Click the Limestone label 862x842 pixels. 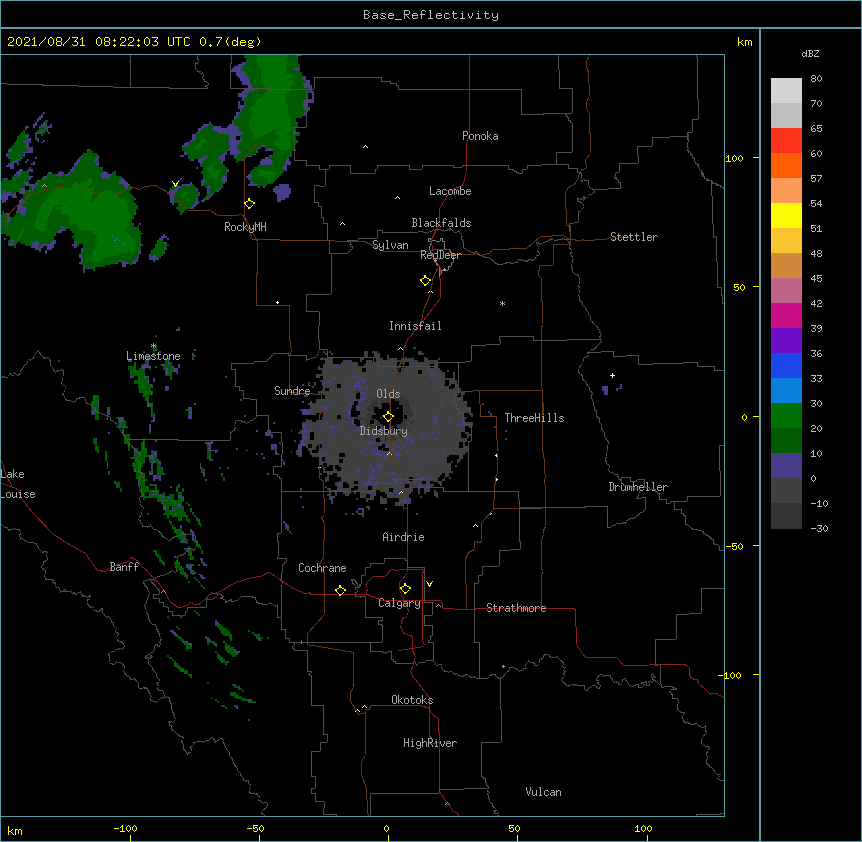pyautogui.click(x=153, y=356)
